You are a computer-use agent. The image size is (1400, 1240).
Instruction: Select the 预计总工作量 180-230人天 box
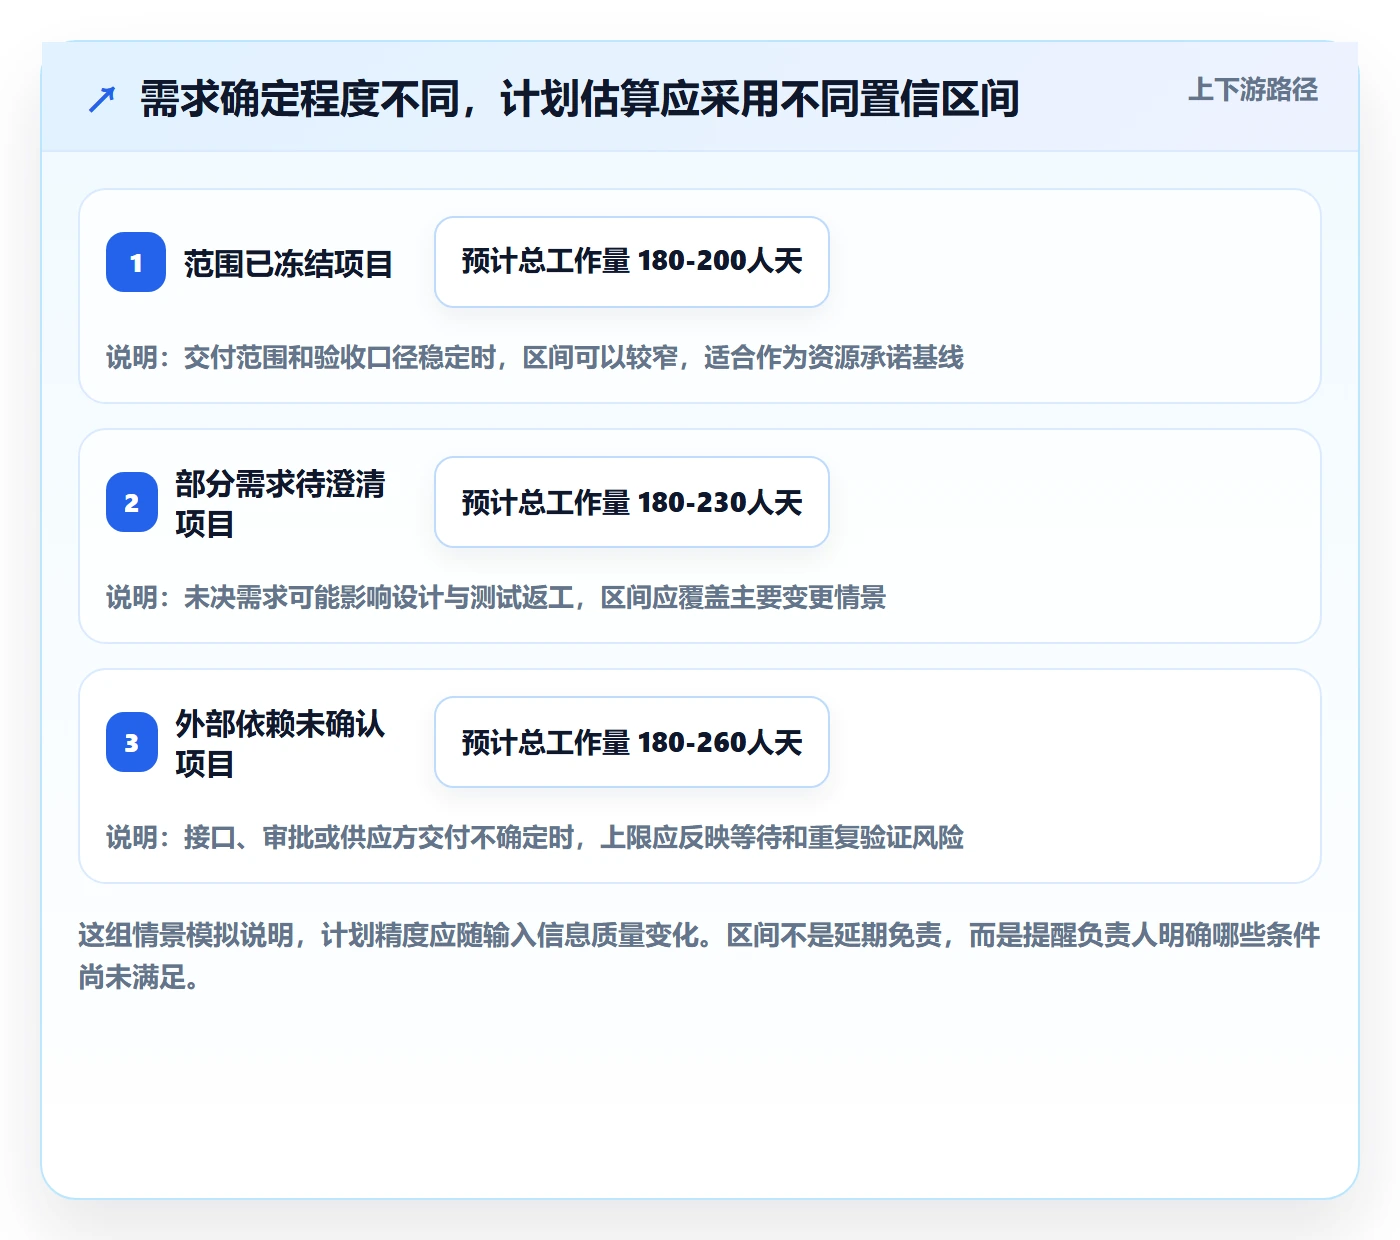632,502
